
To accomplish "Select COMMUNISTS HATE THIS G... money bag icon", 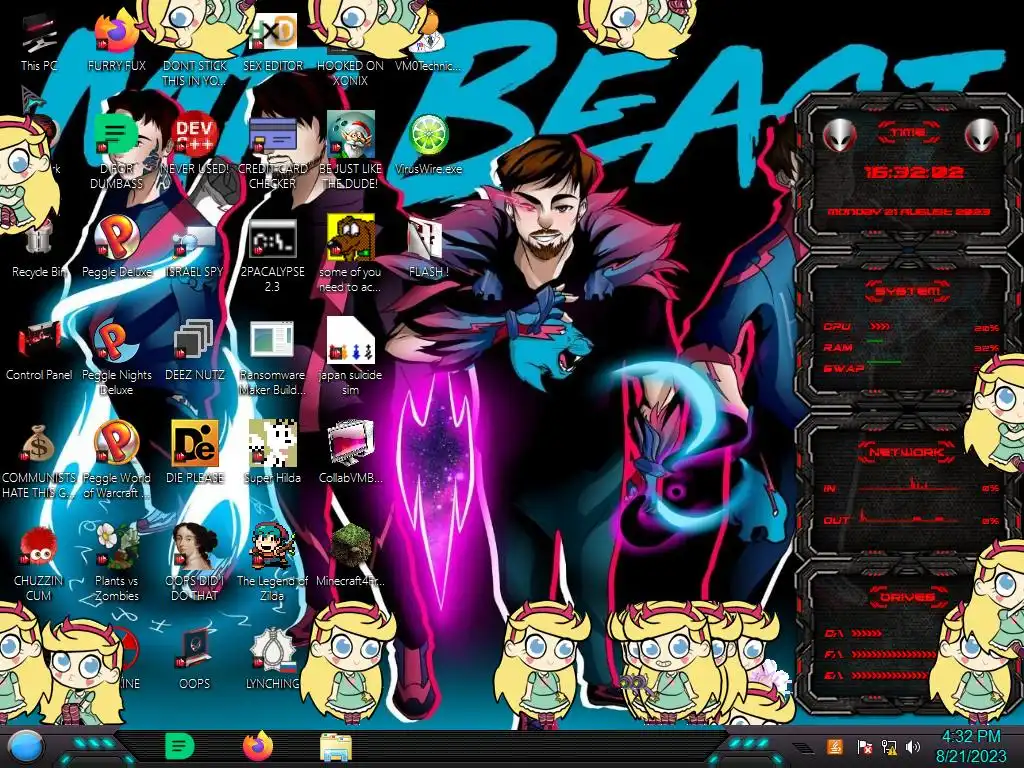I will coord(39,461).
